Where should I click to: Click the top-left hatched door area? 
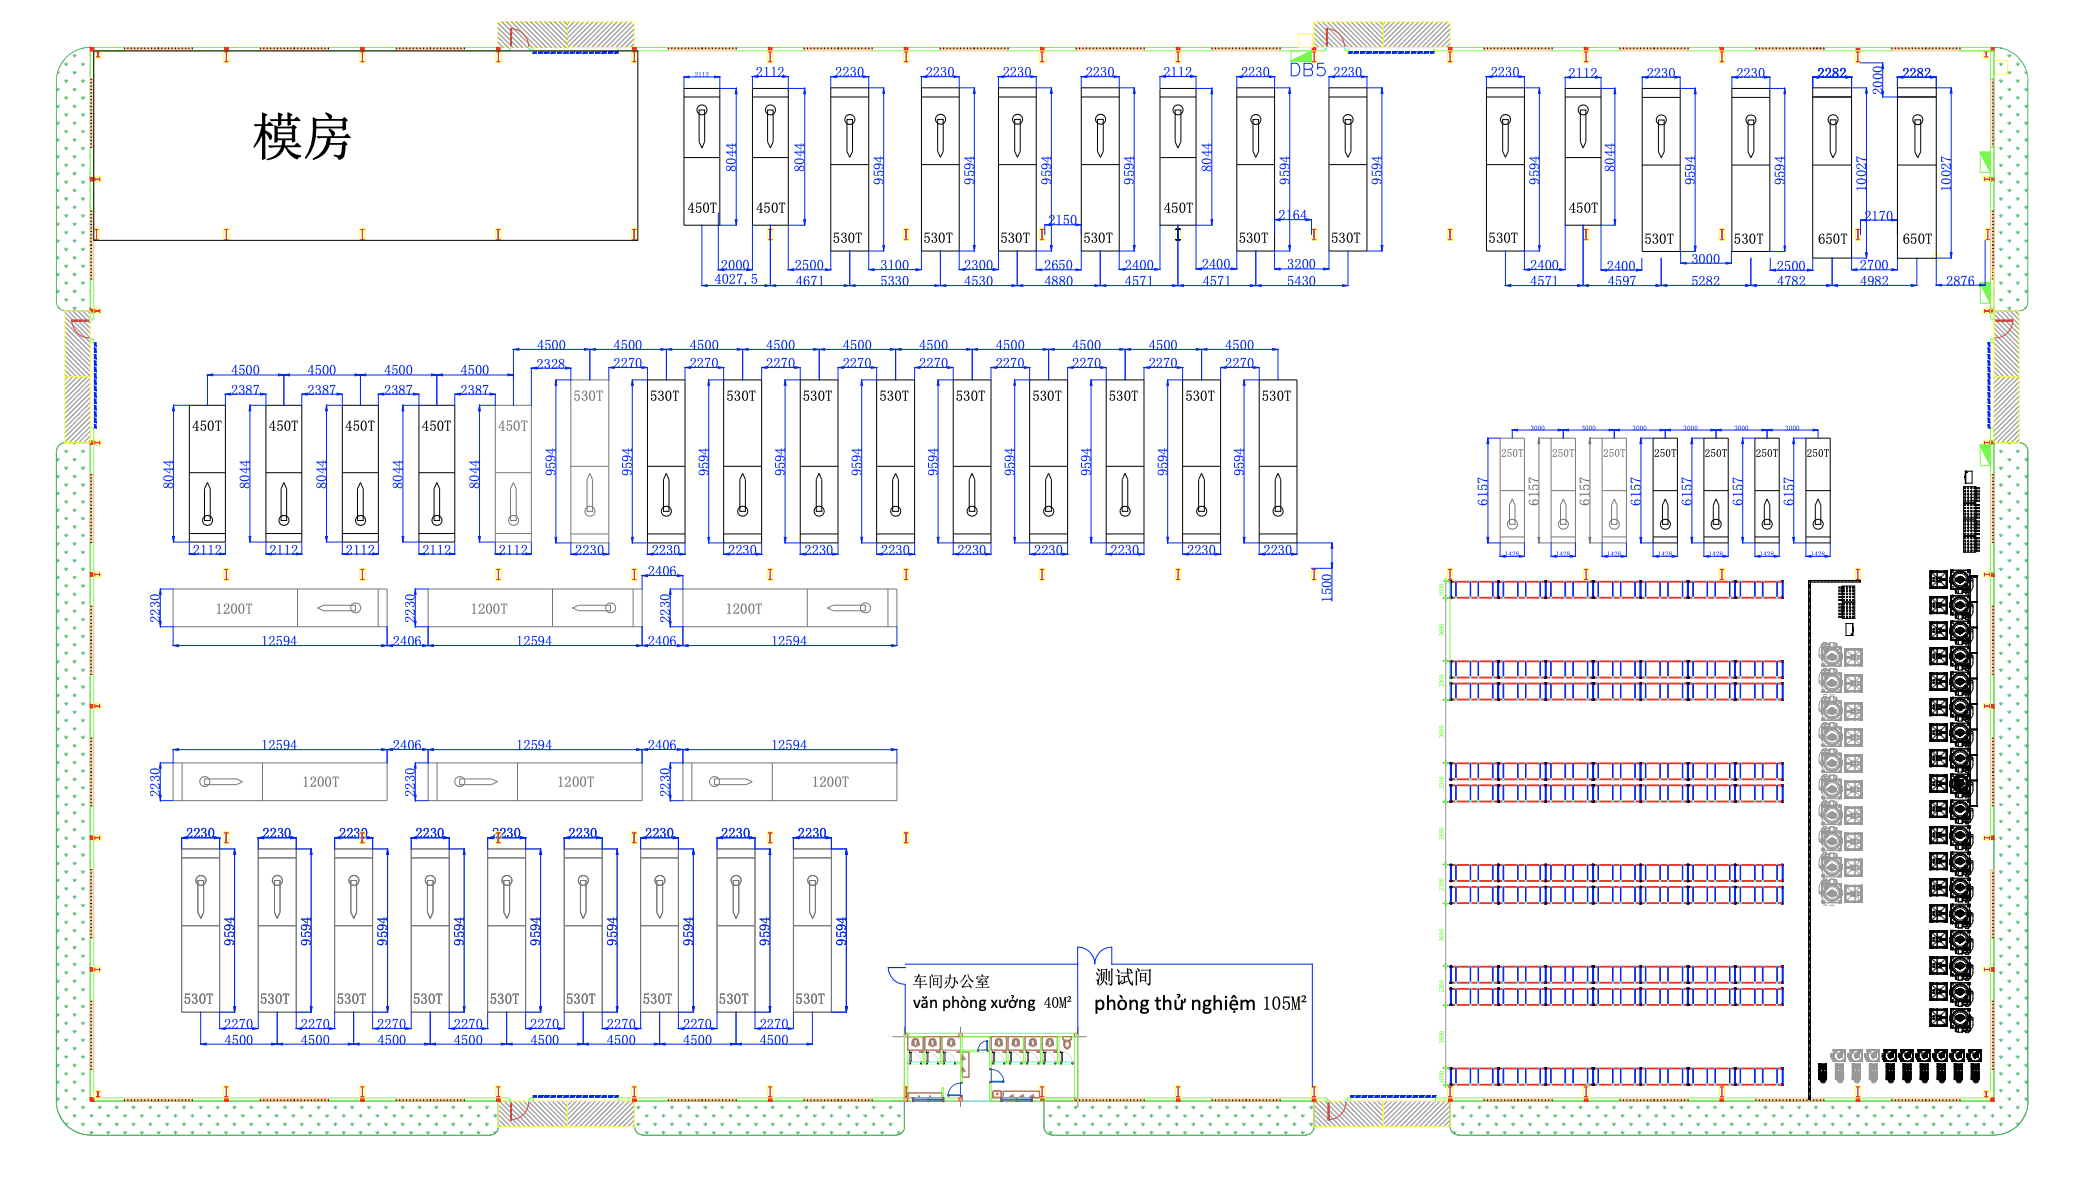click(567, 35)
